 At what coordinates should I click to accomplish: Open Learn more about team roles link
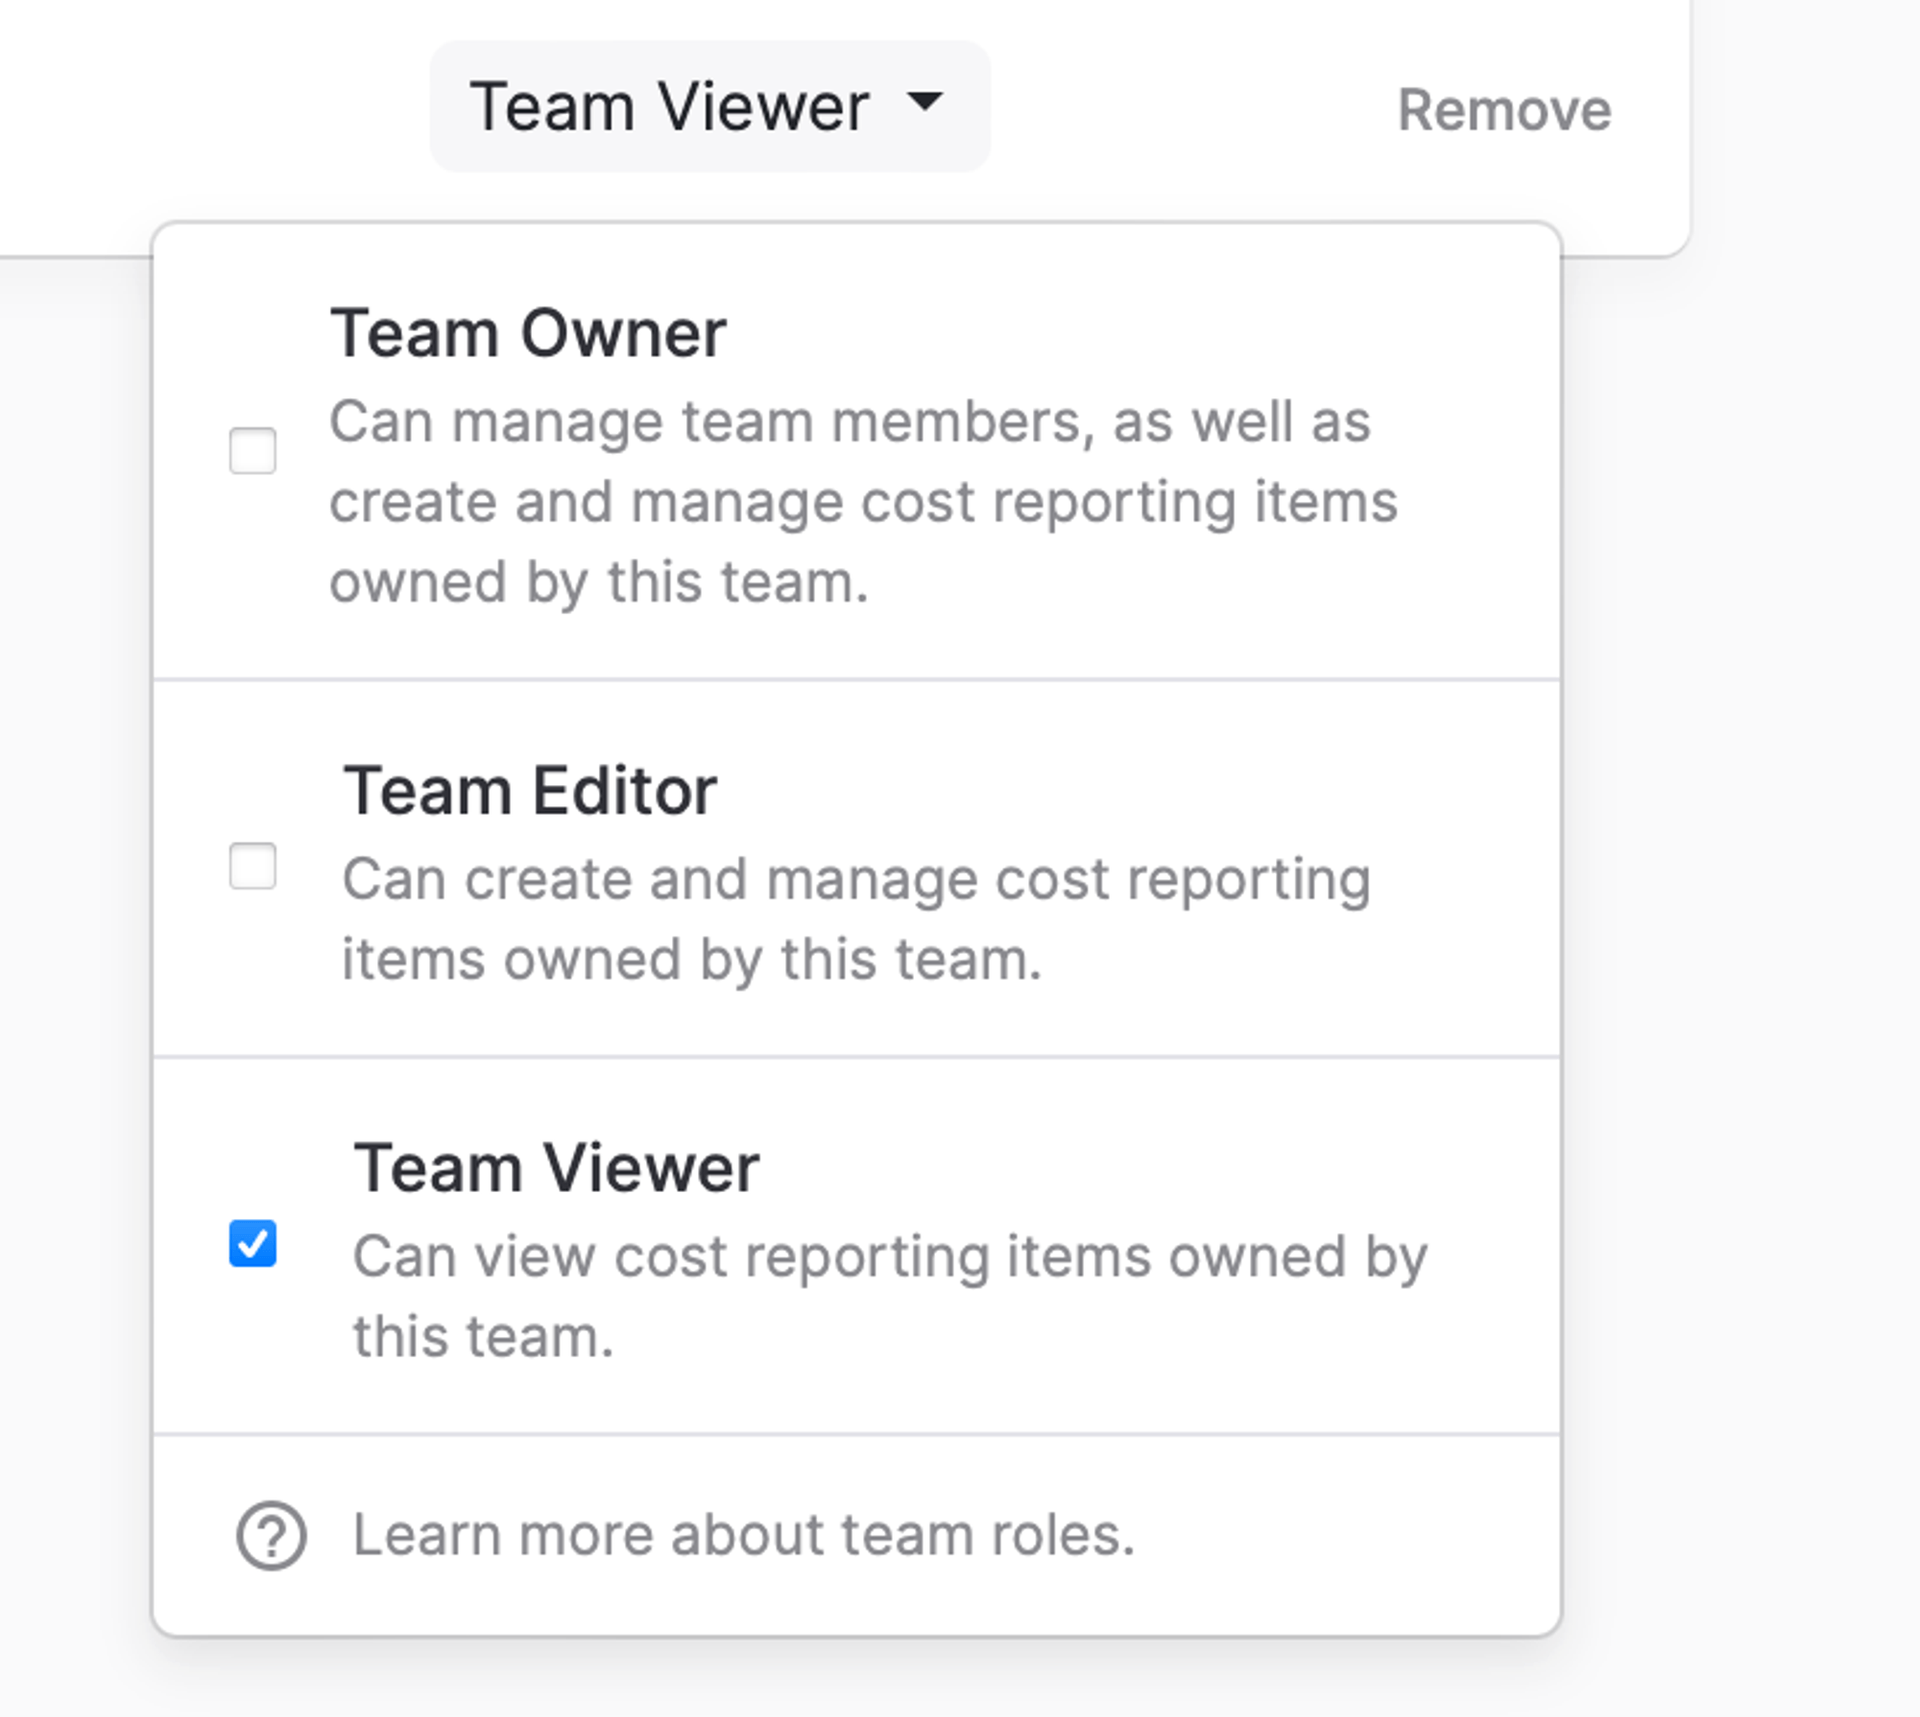(744, 1535)
